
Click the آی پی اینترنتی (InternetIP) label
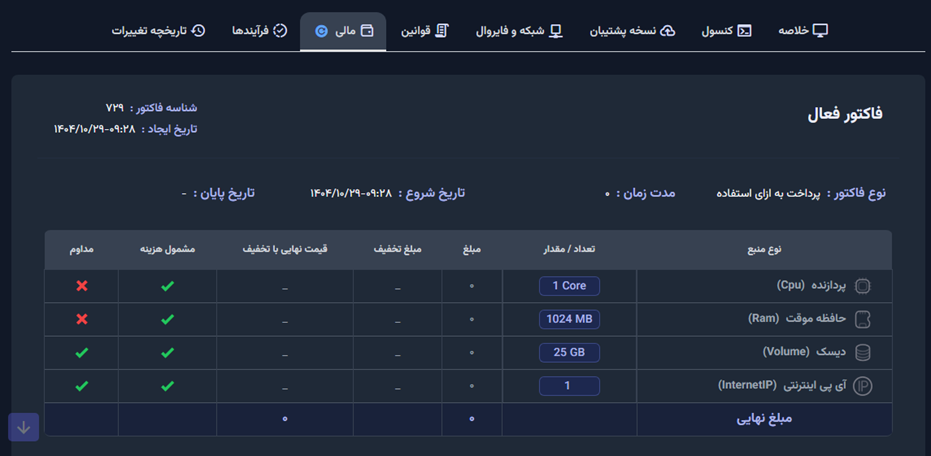pos(784,385)
